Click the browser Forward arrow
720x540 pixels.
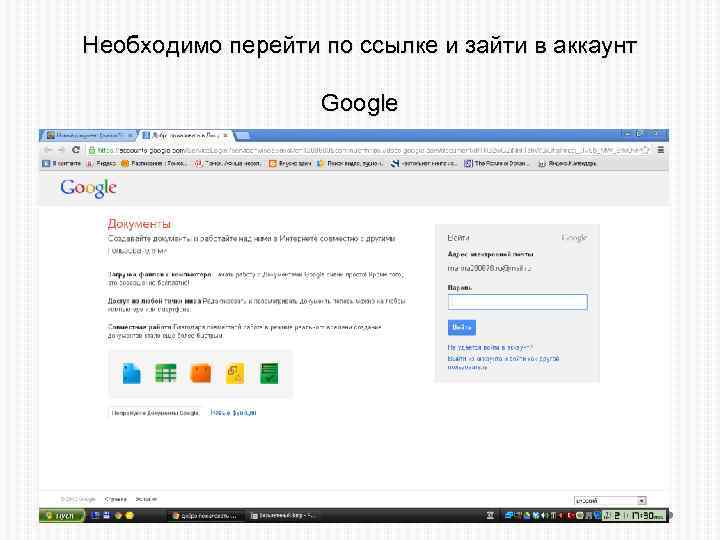coord(61,150)
